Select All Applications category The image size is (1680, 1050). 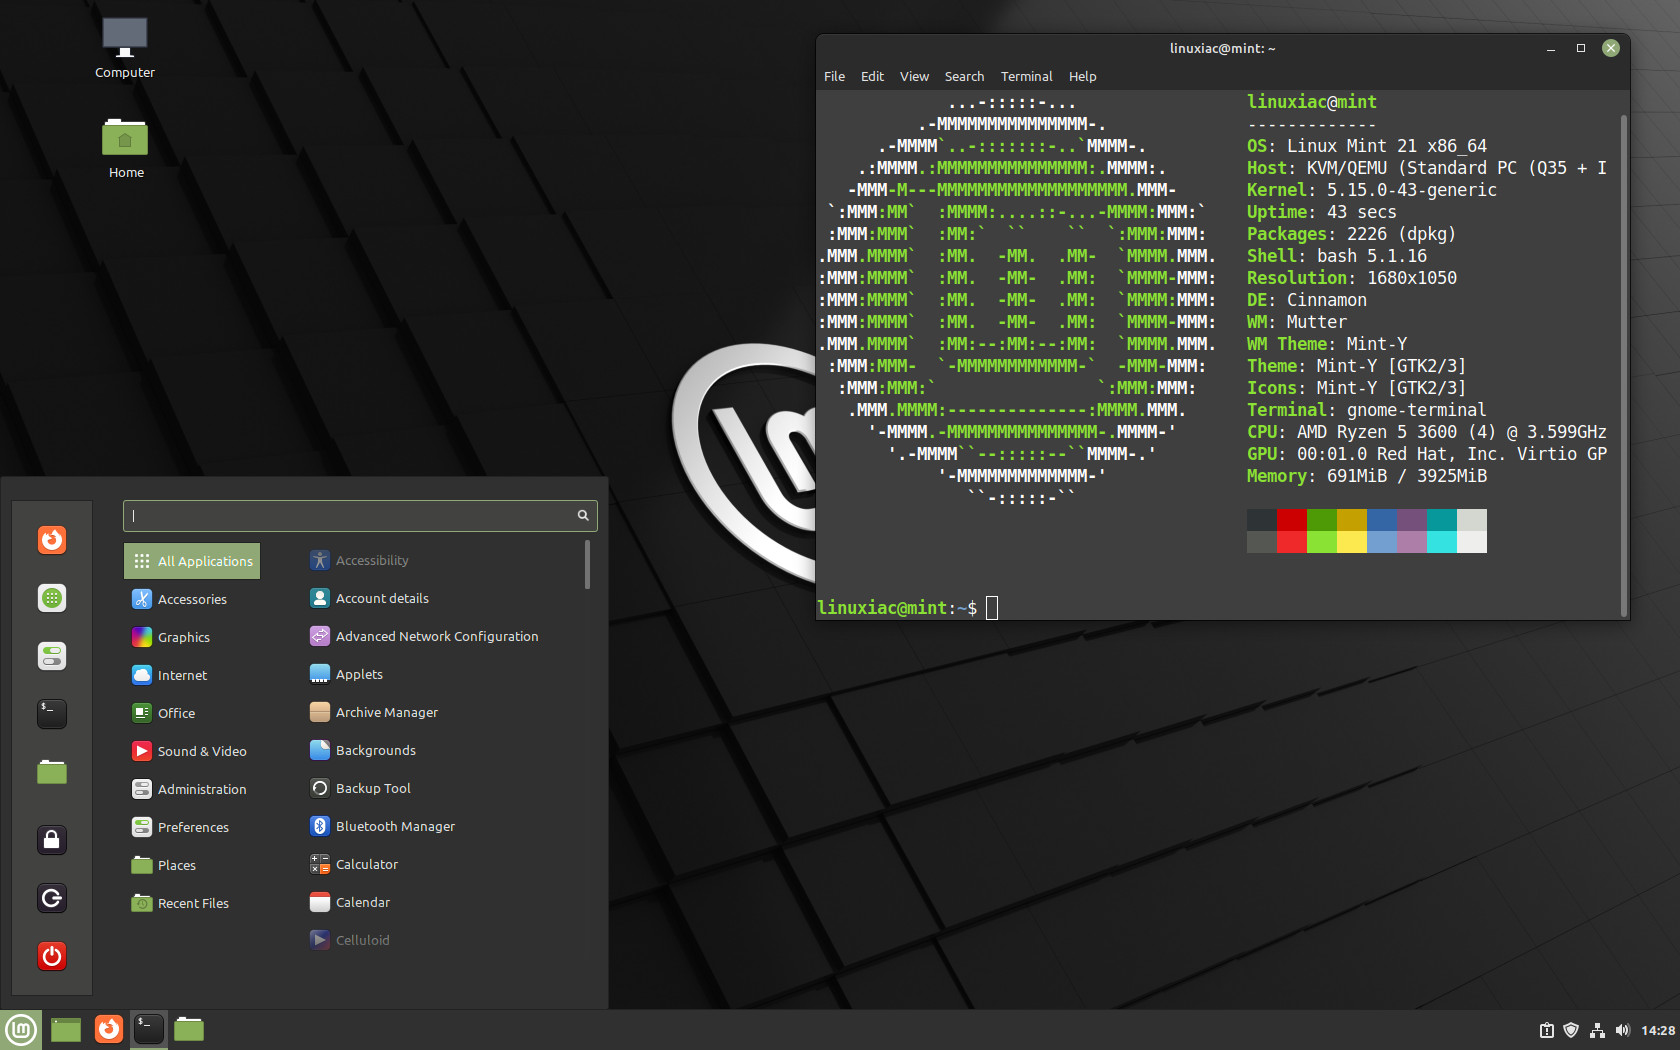point(192,561)
